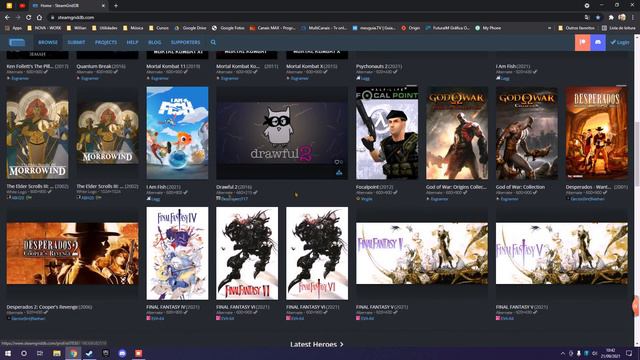Open a new browser tab with plus
The image size is (640, 360).
(x=116, y=6)
